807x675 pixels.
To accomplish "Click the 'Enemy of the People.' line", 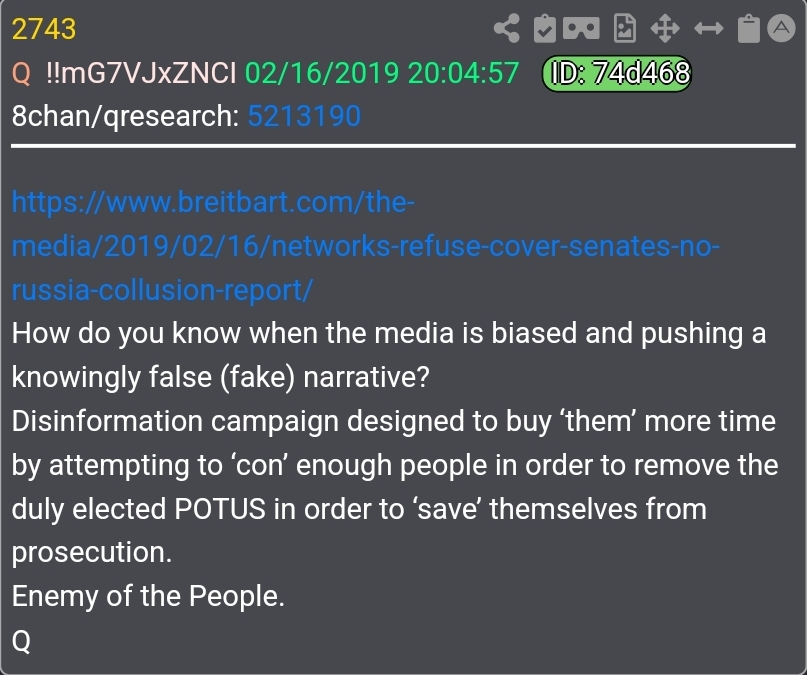I will pos(148,596).
